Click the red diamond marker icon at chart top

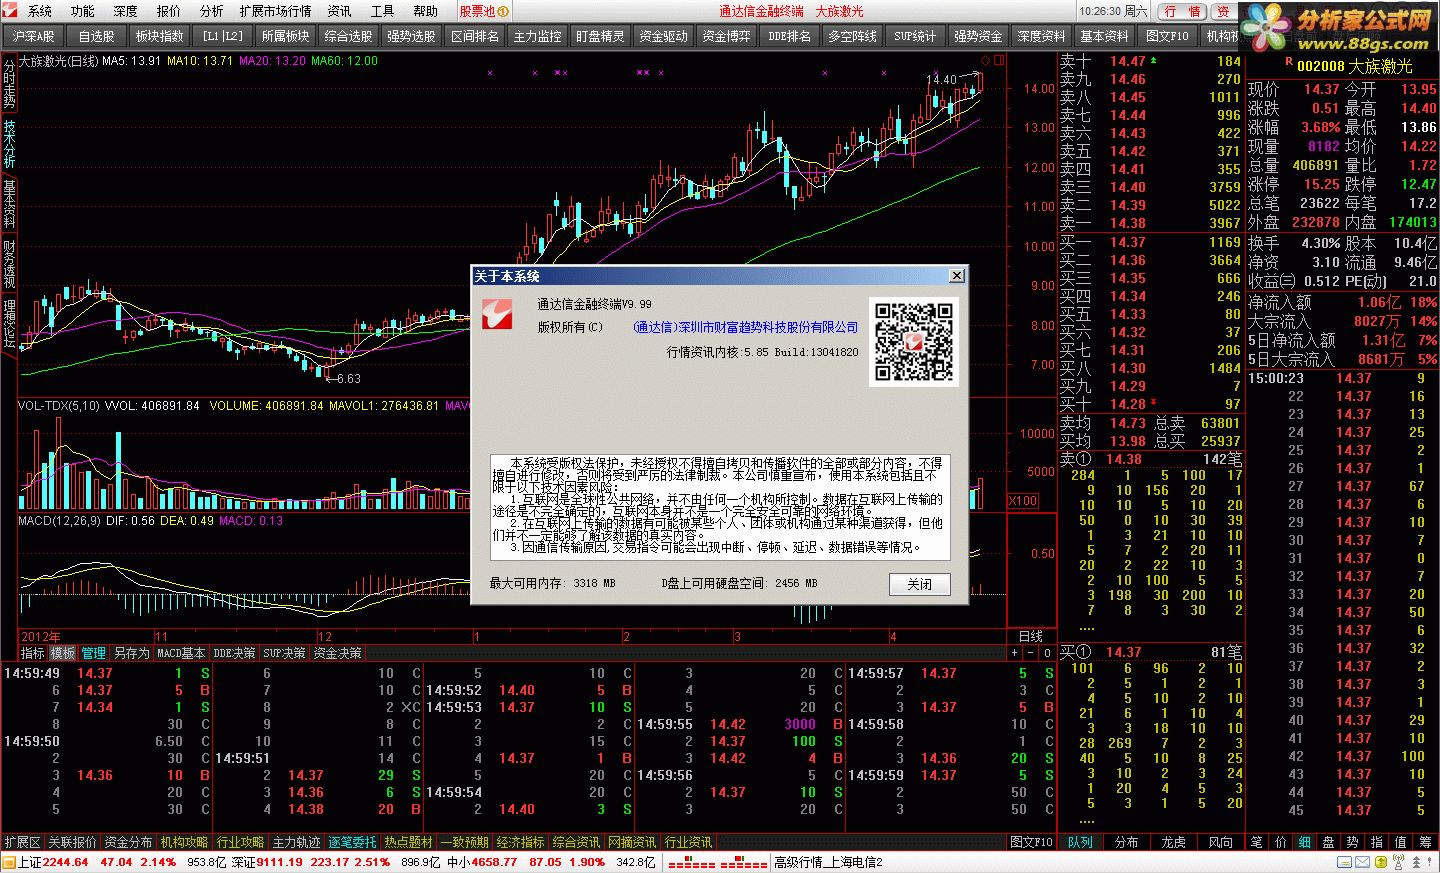pos(985,61)
